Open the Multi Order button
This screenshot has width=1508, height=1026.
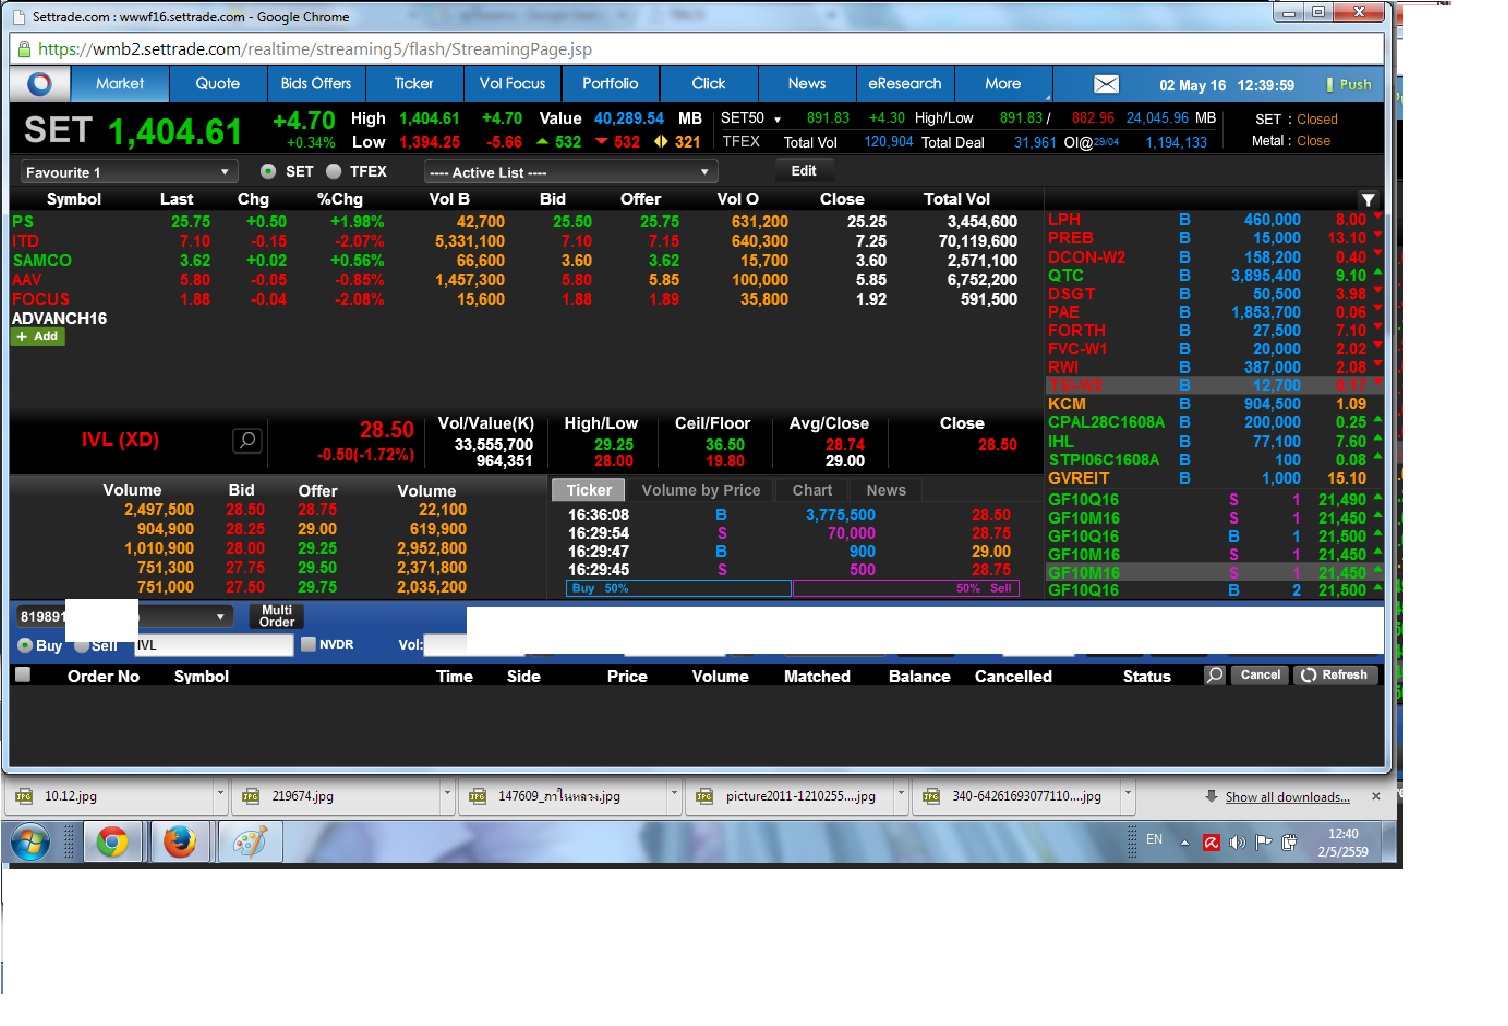click(x=277, y=616)
